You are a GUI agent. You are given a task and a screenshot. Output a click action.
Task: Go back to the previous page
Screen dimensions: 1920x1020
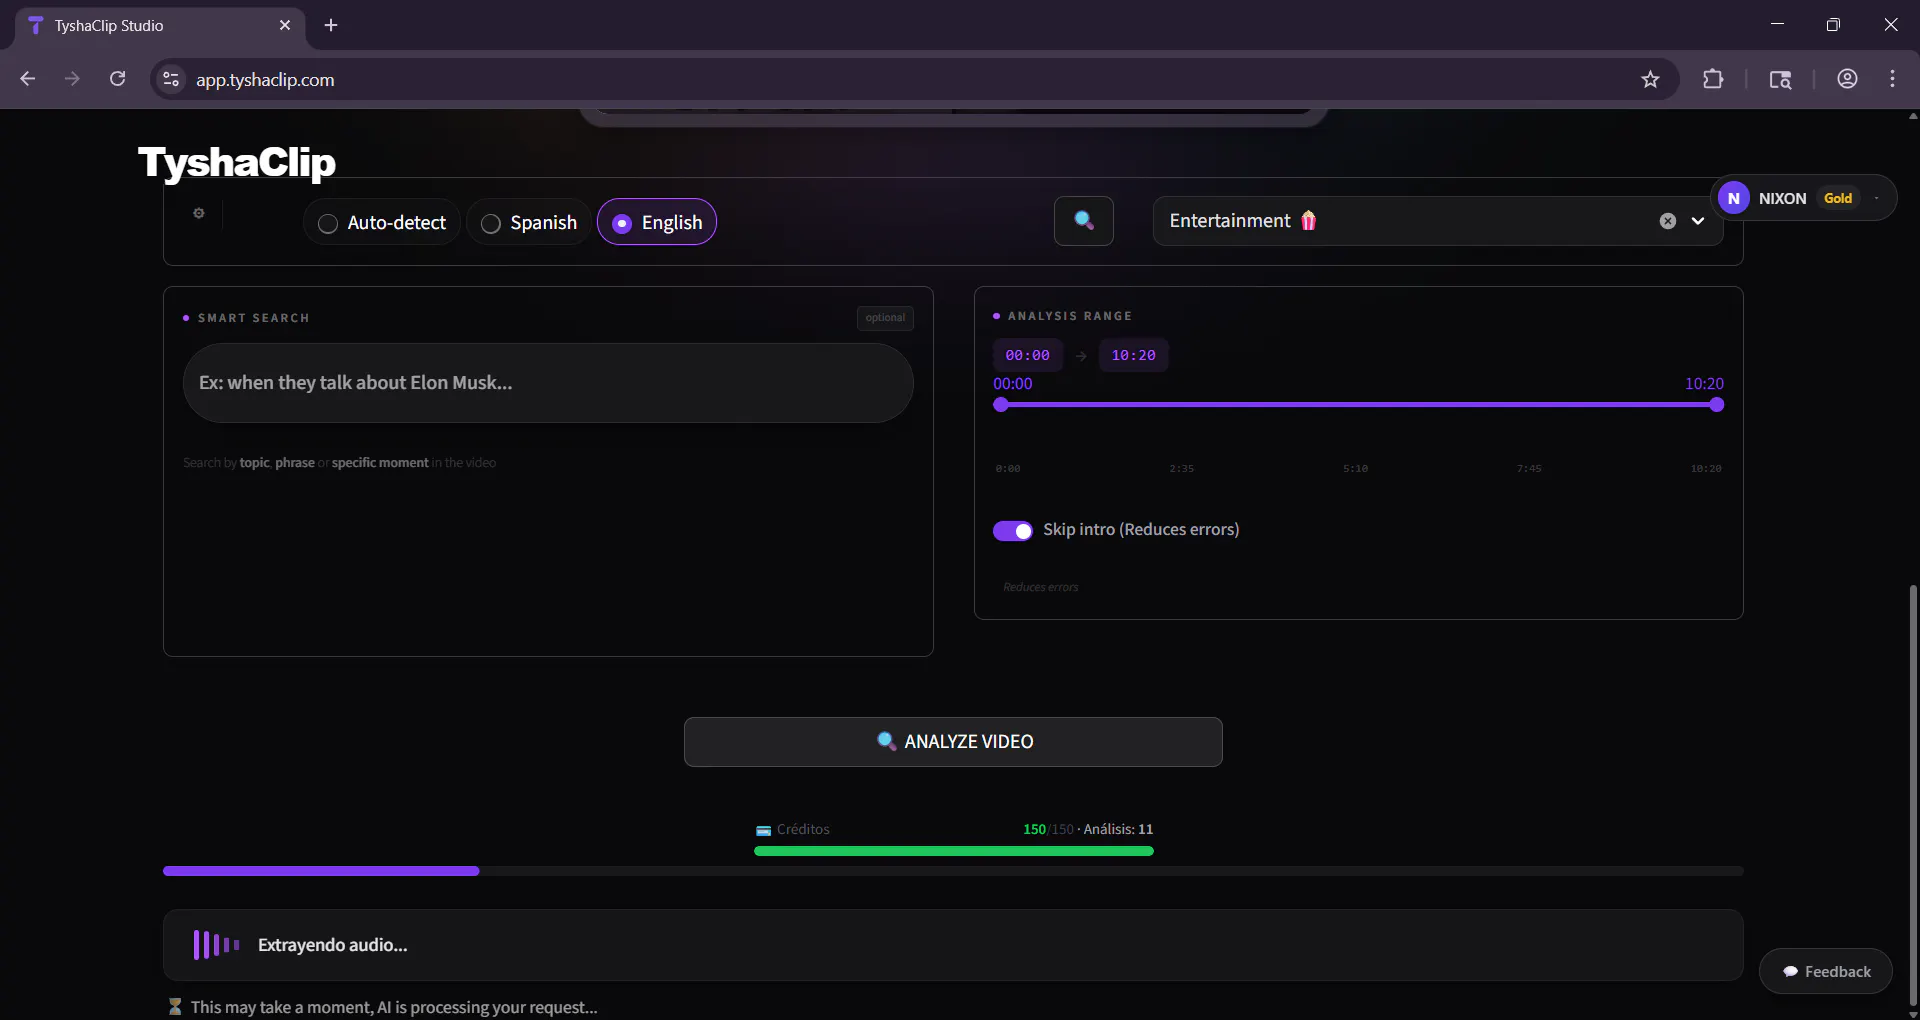(x=28, y=79)
